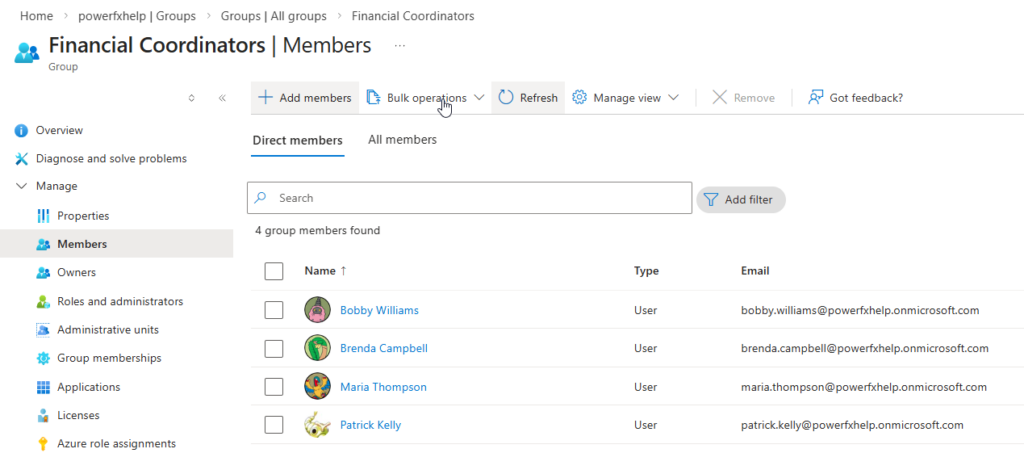Click the Properties bars icon in sidebar
Screen dimensions: 1024x453
coord(43,216)
